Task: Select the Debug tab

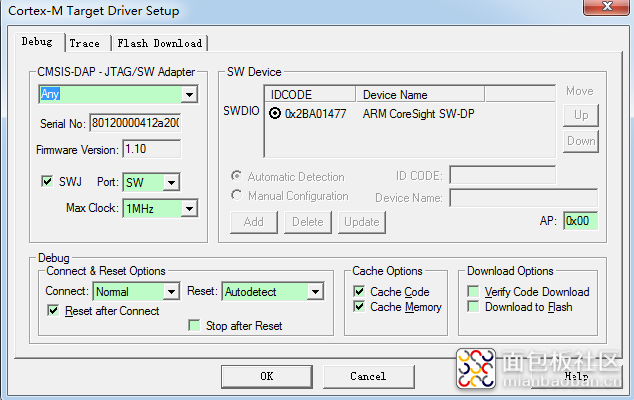Action: (x=39, y=42)
